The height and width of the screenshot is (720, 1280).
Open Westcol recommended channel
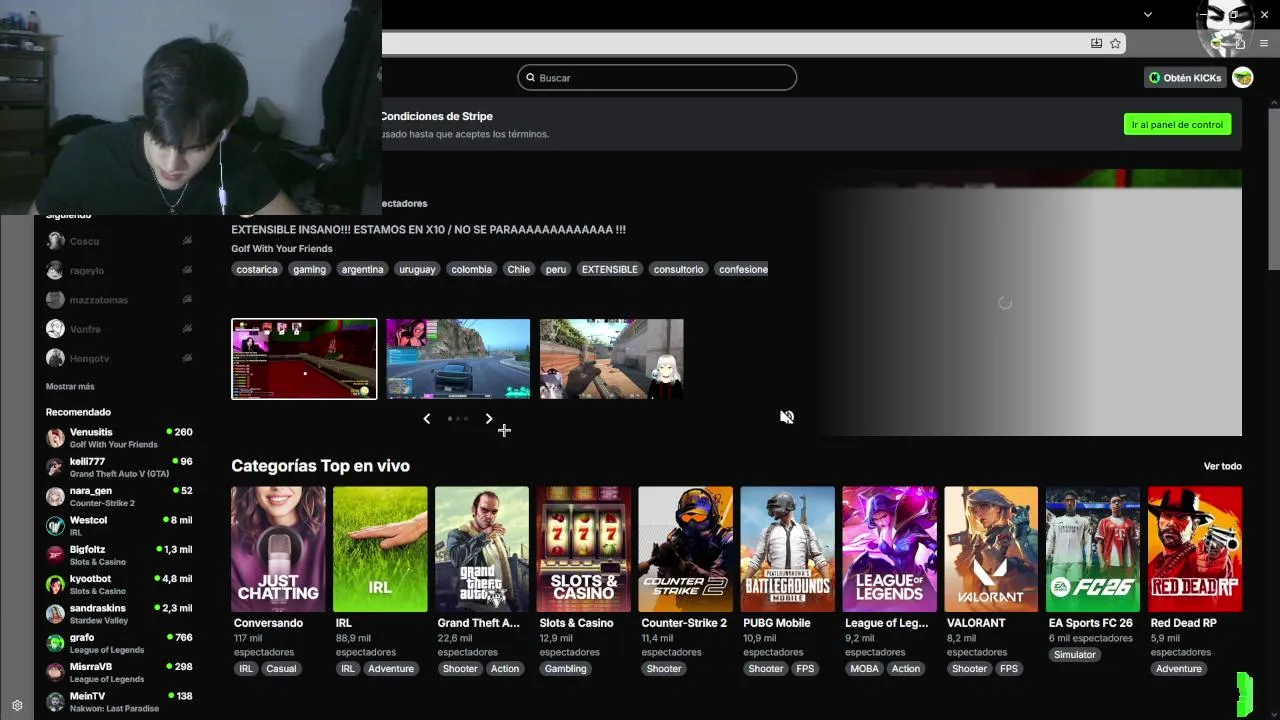pyautogui.click(x=119, y=526)
